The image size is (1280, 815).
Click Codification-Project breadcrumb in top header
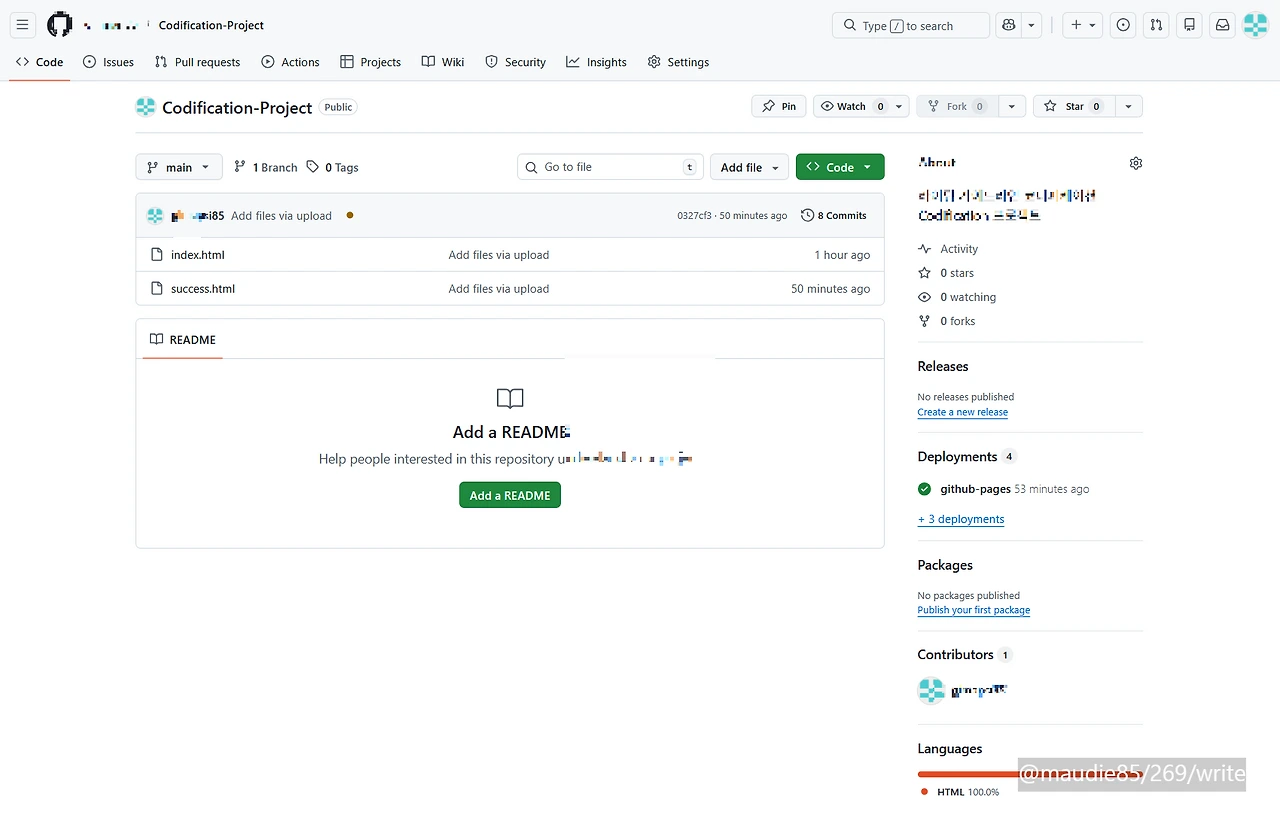212,25
